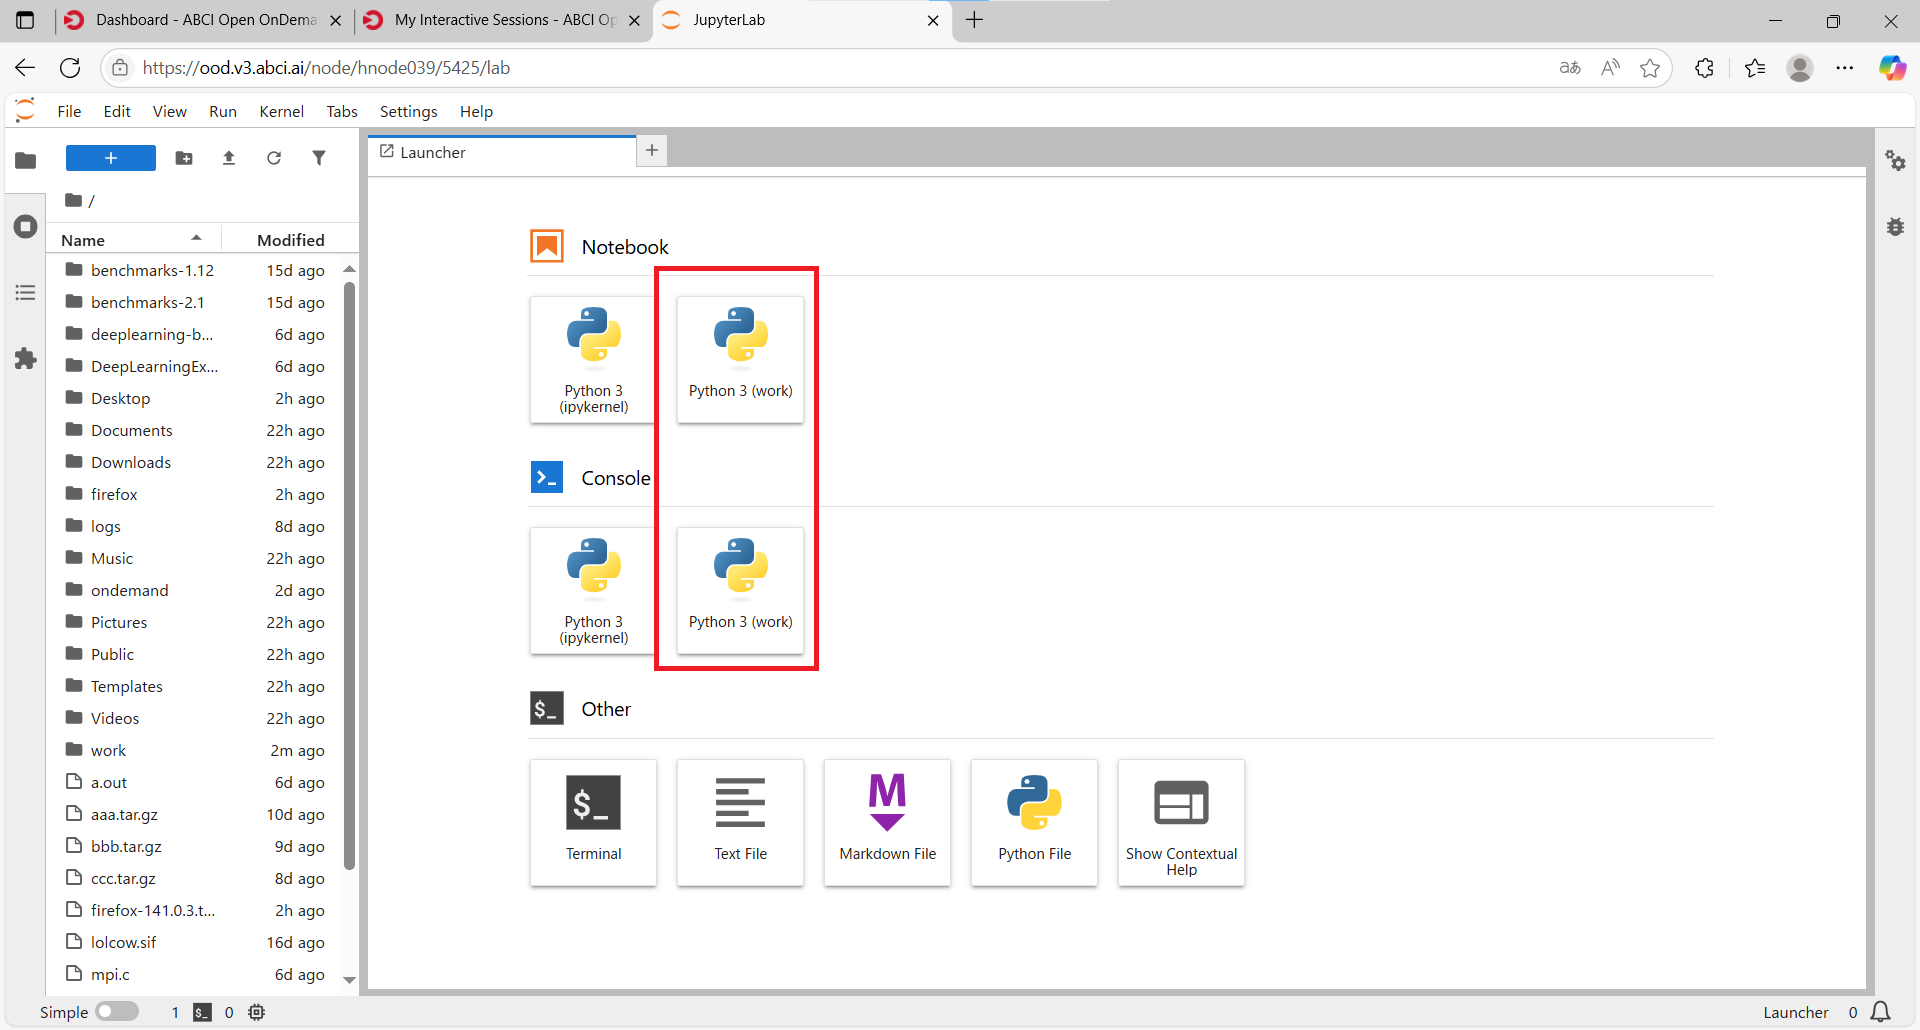Select the Downloads folder

pos(196,462)
